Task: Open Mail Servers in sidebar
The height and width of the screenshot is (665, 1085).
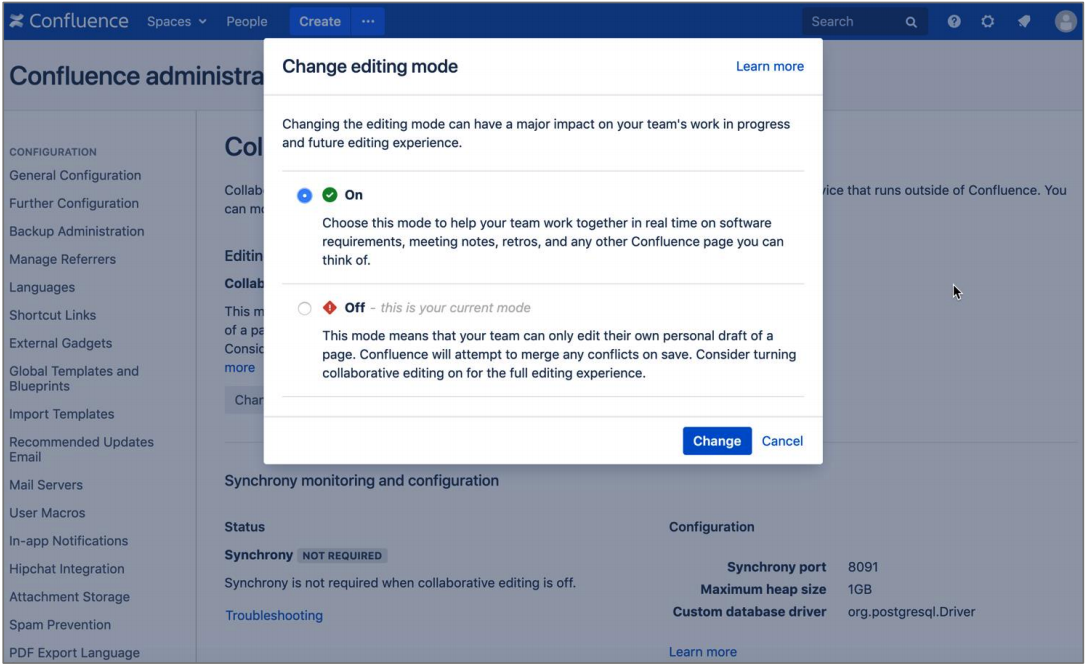Action: click(x=46, y=485)
